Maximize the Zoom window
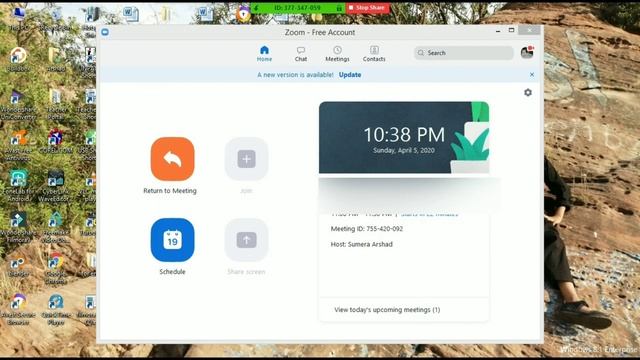 511,31
